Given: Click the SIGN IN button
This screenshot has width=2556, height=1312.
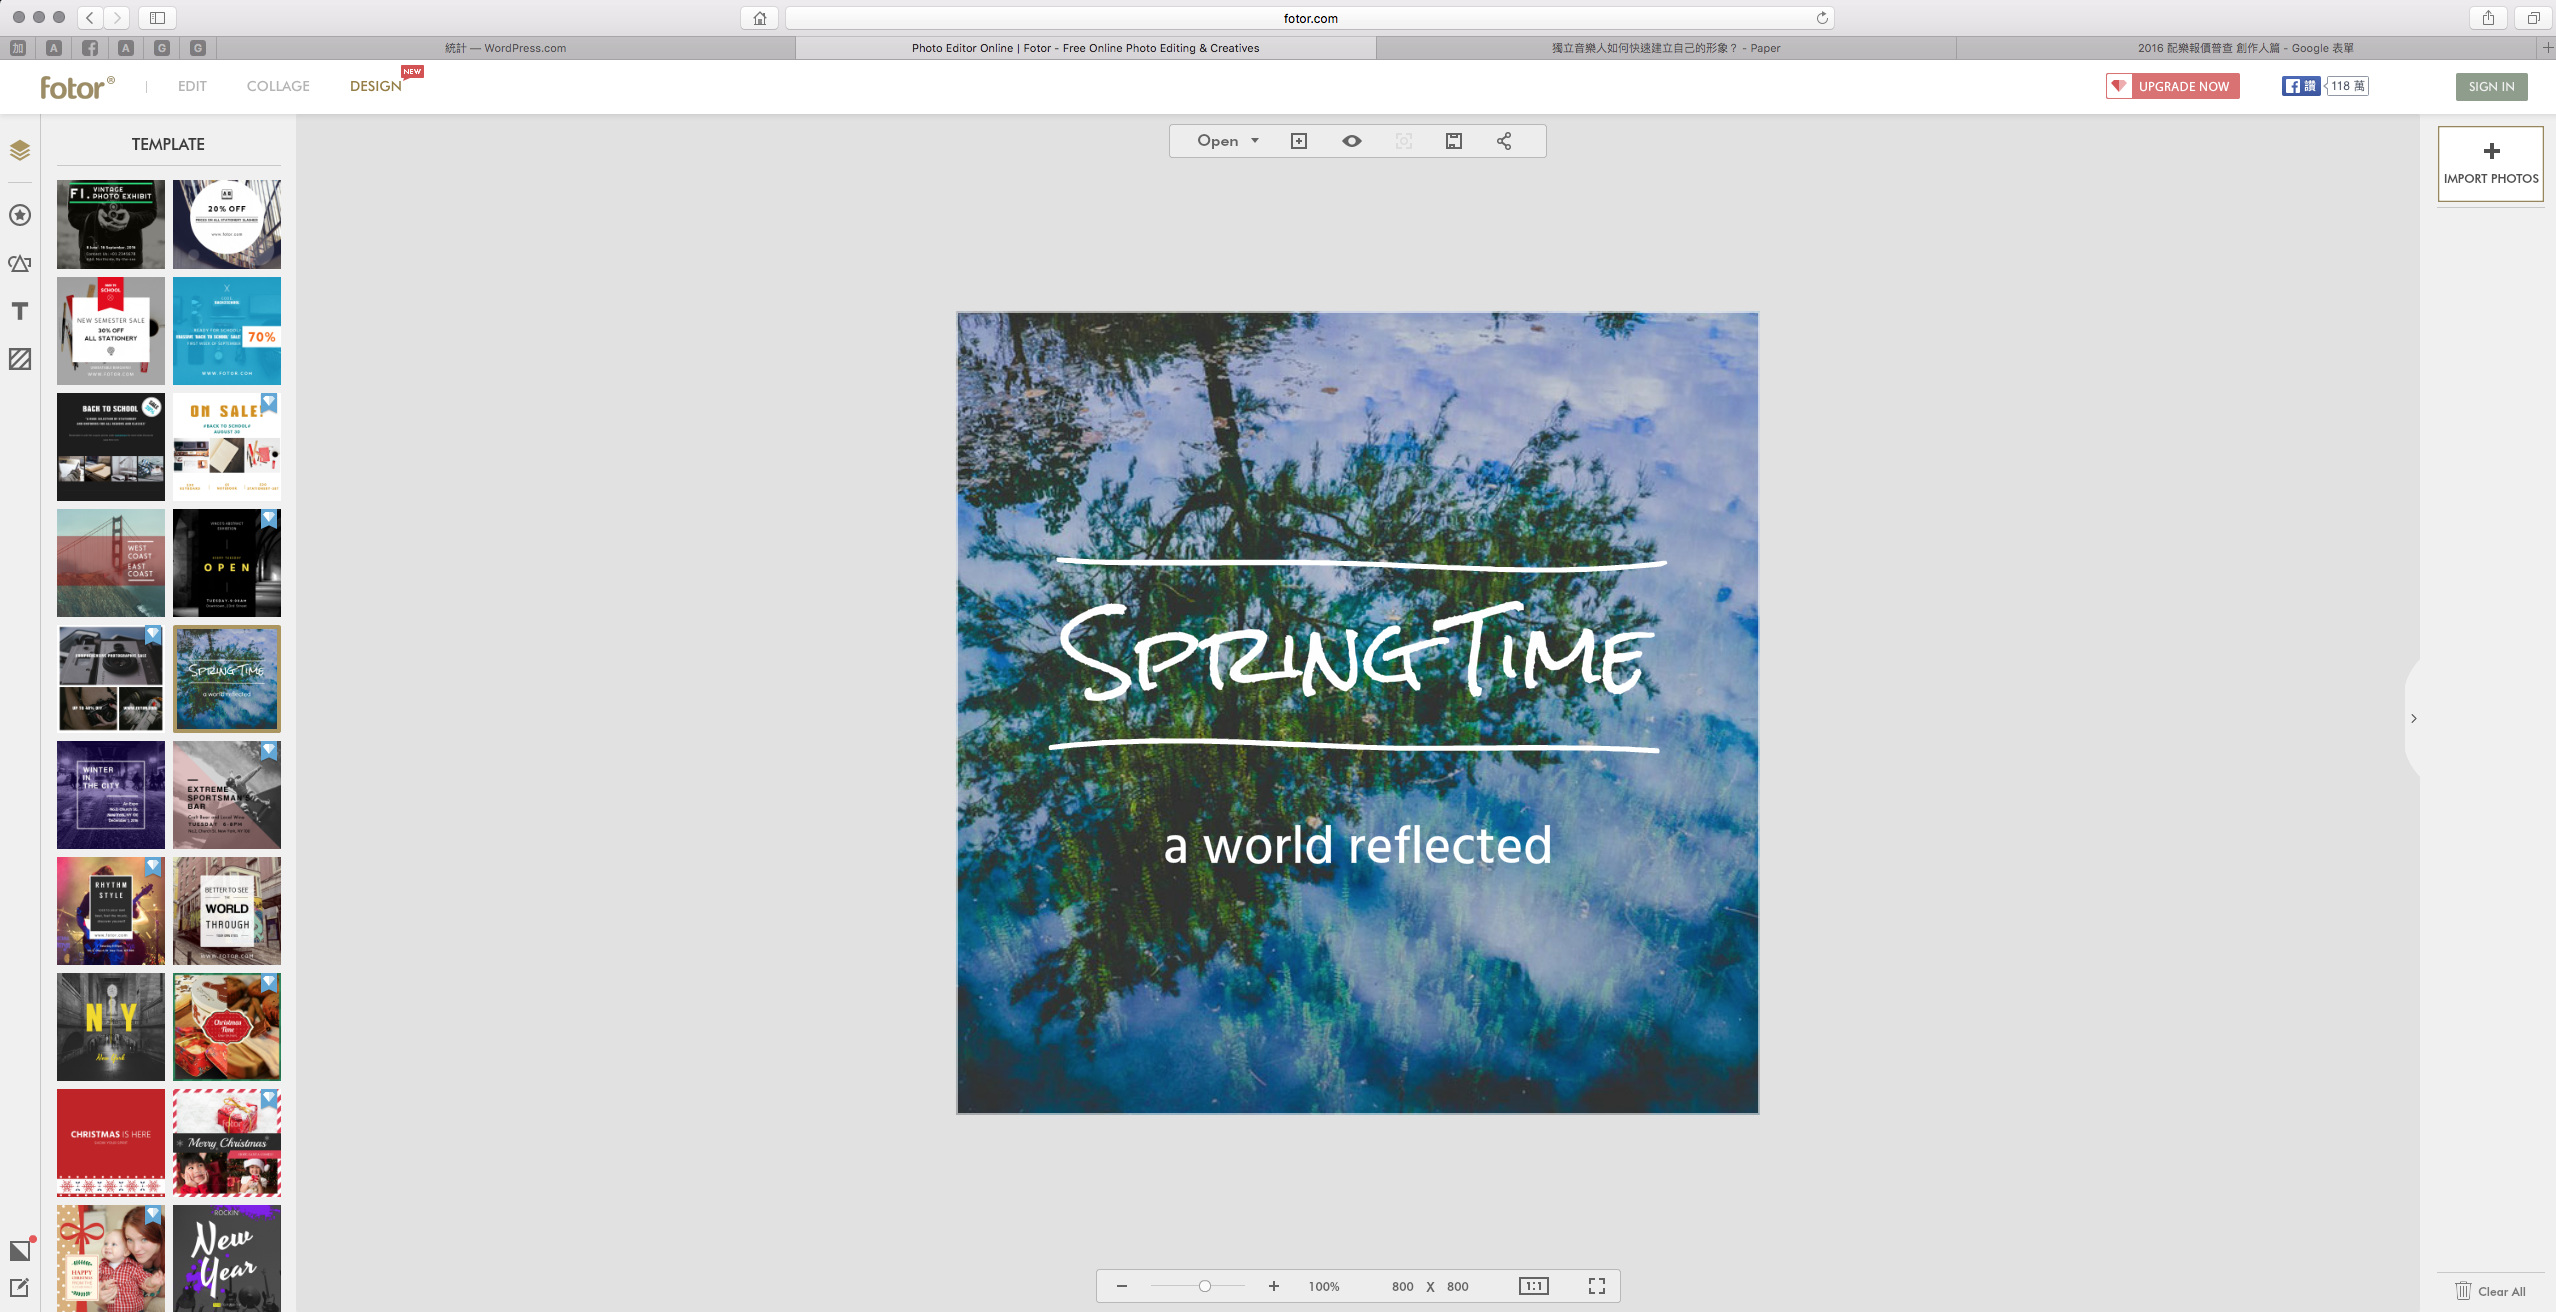Looking at the screenshot, I should click(x=2491, y=86).
